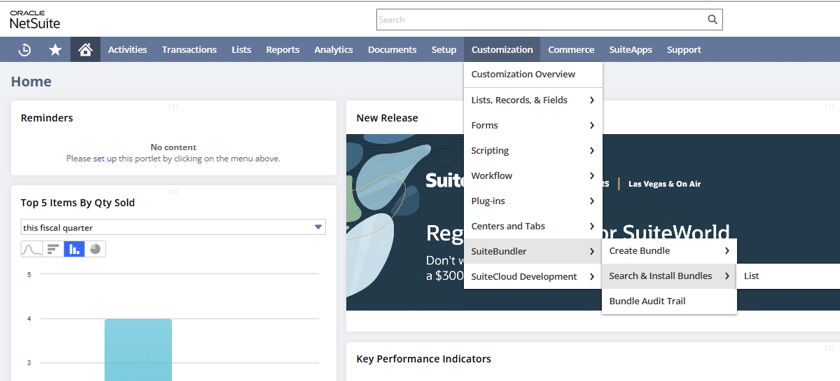
Task: Open the Analytics menu
Action: pos(333,50)
